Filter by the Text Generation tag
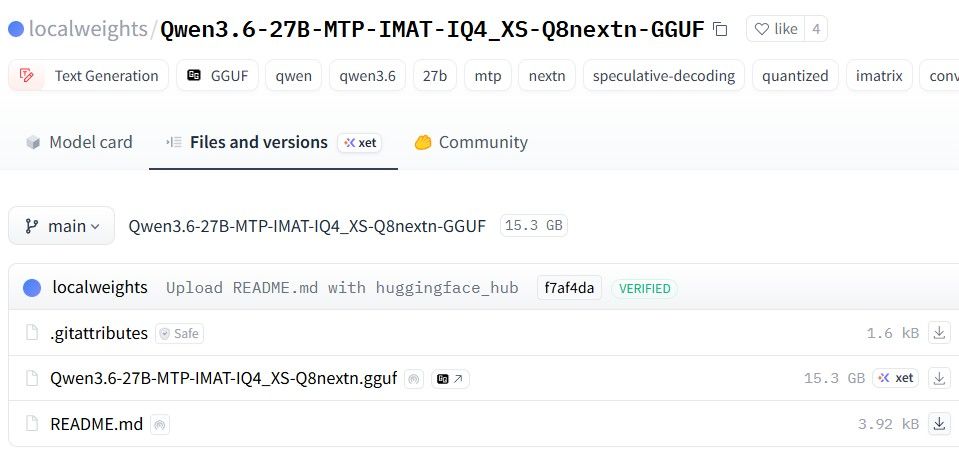Image resolution: width=959 pixels, height=464 pixels. [89, 76]
